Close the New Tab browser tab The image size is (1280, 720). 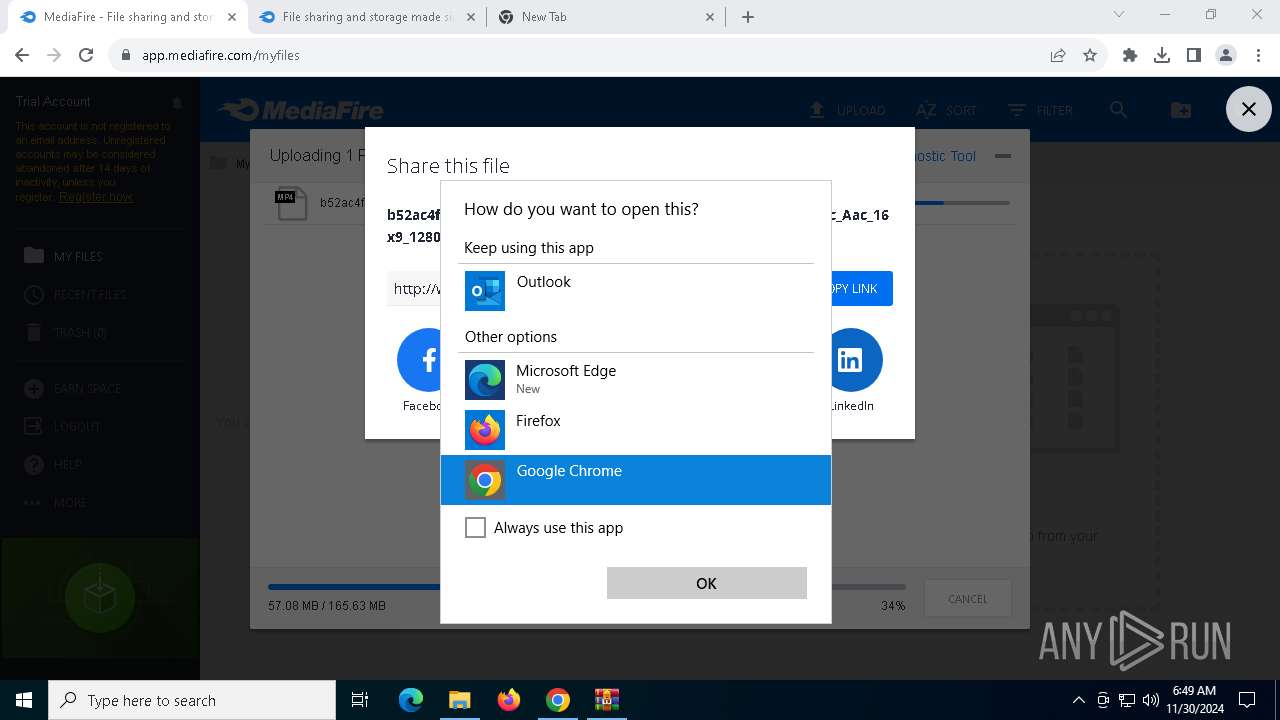coord(711,17)
